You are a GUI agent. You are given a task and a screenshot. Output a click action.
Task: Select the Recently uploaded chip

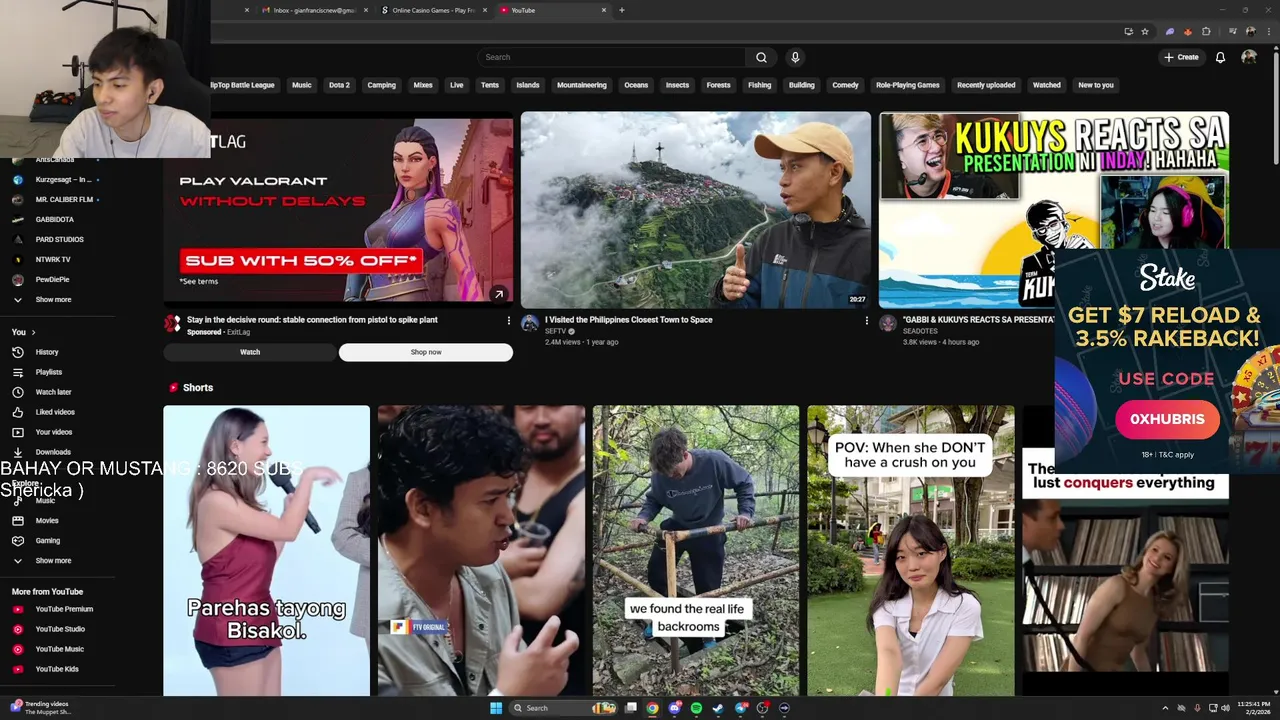986,85
